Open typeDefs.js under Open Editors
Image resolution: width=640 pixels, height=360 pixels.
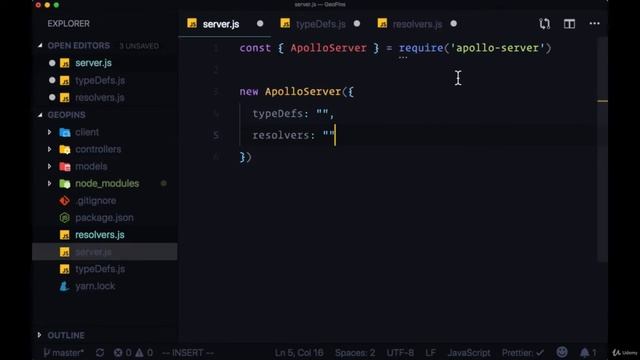(100, 80)
